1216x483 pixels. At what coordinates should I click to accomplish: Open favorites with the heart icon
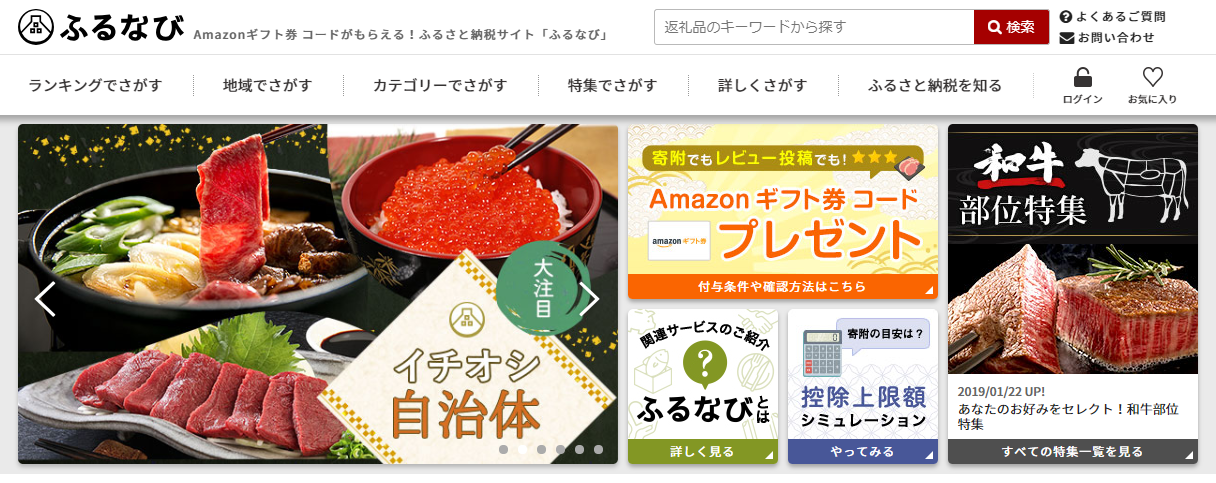pos(1152,77)
